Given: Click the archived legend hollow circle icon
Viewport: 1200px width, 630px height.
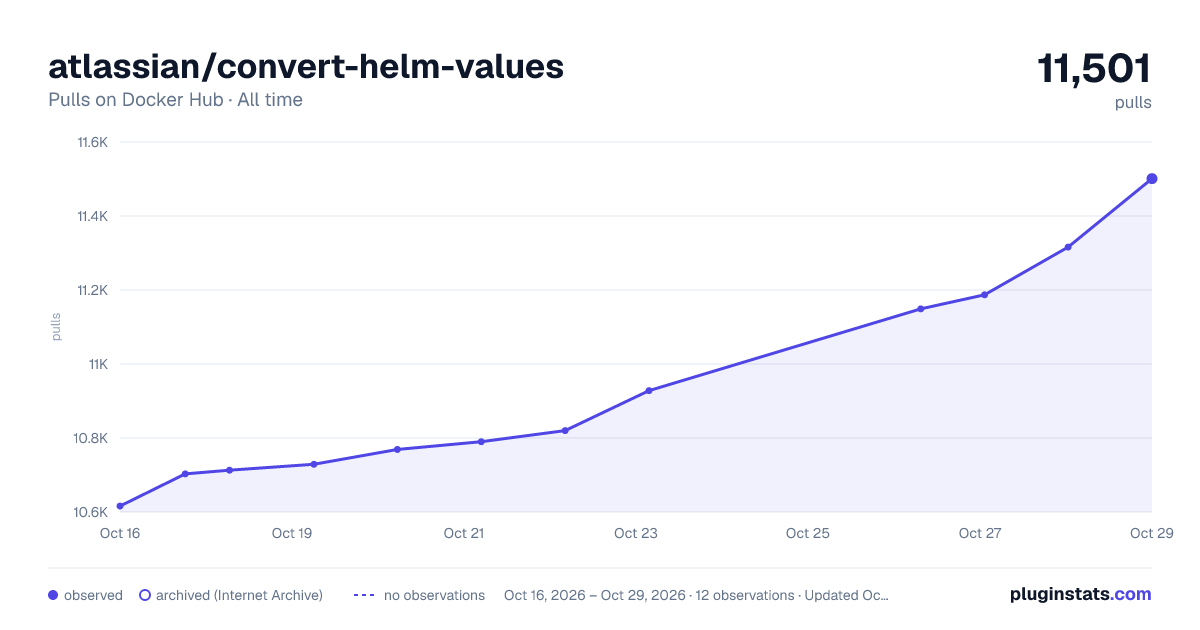Looking at the screenshot, I should [x=145, y=595].
